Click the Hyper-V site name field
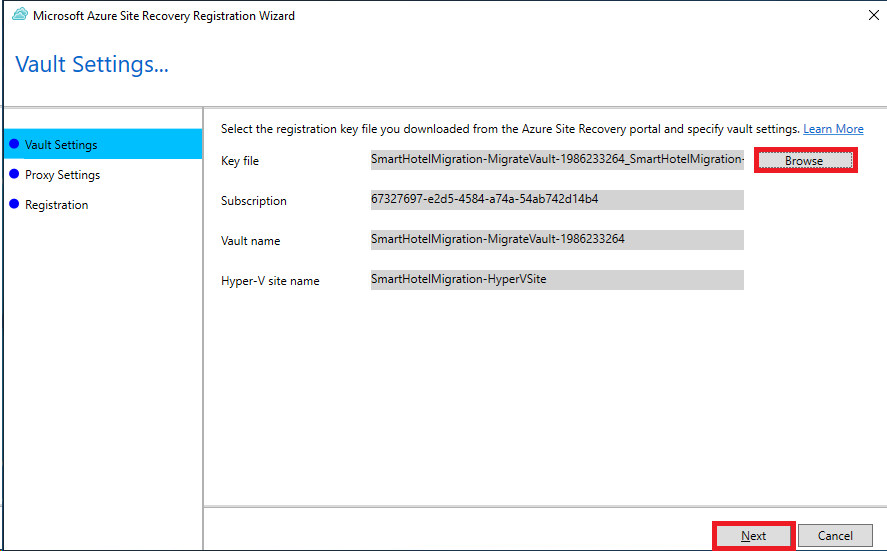The width and height of the screenshot is (887, 551). point(557,280)
